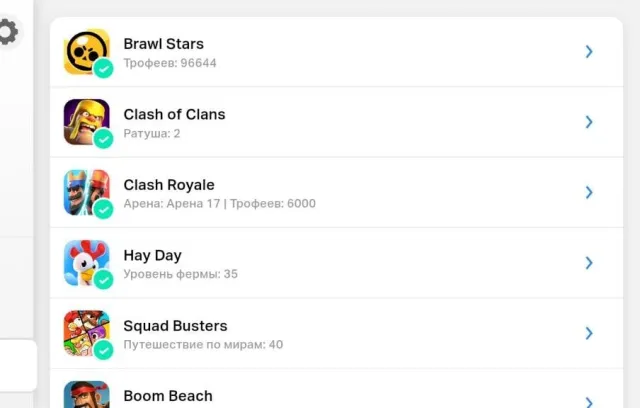Click the Clash Royale king icon
The height and width of the screenshot is (408, 640).
[x=87, y=192]
